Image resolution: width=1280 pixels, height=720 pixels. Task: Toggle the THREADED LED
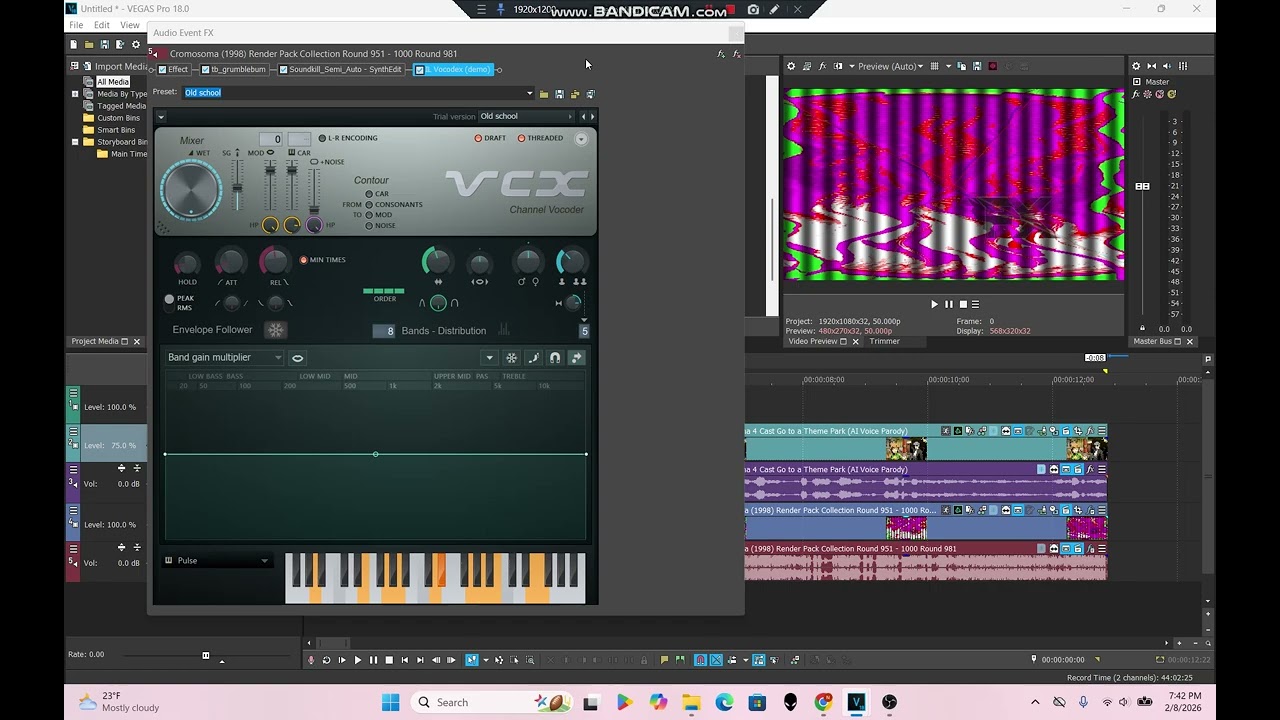[521, 138]
